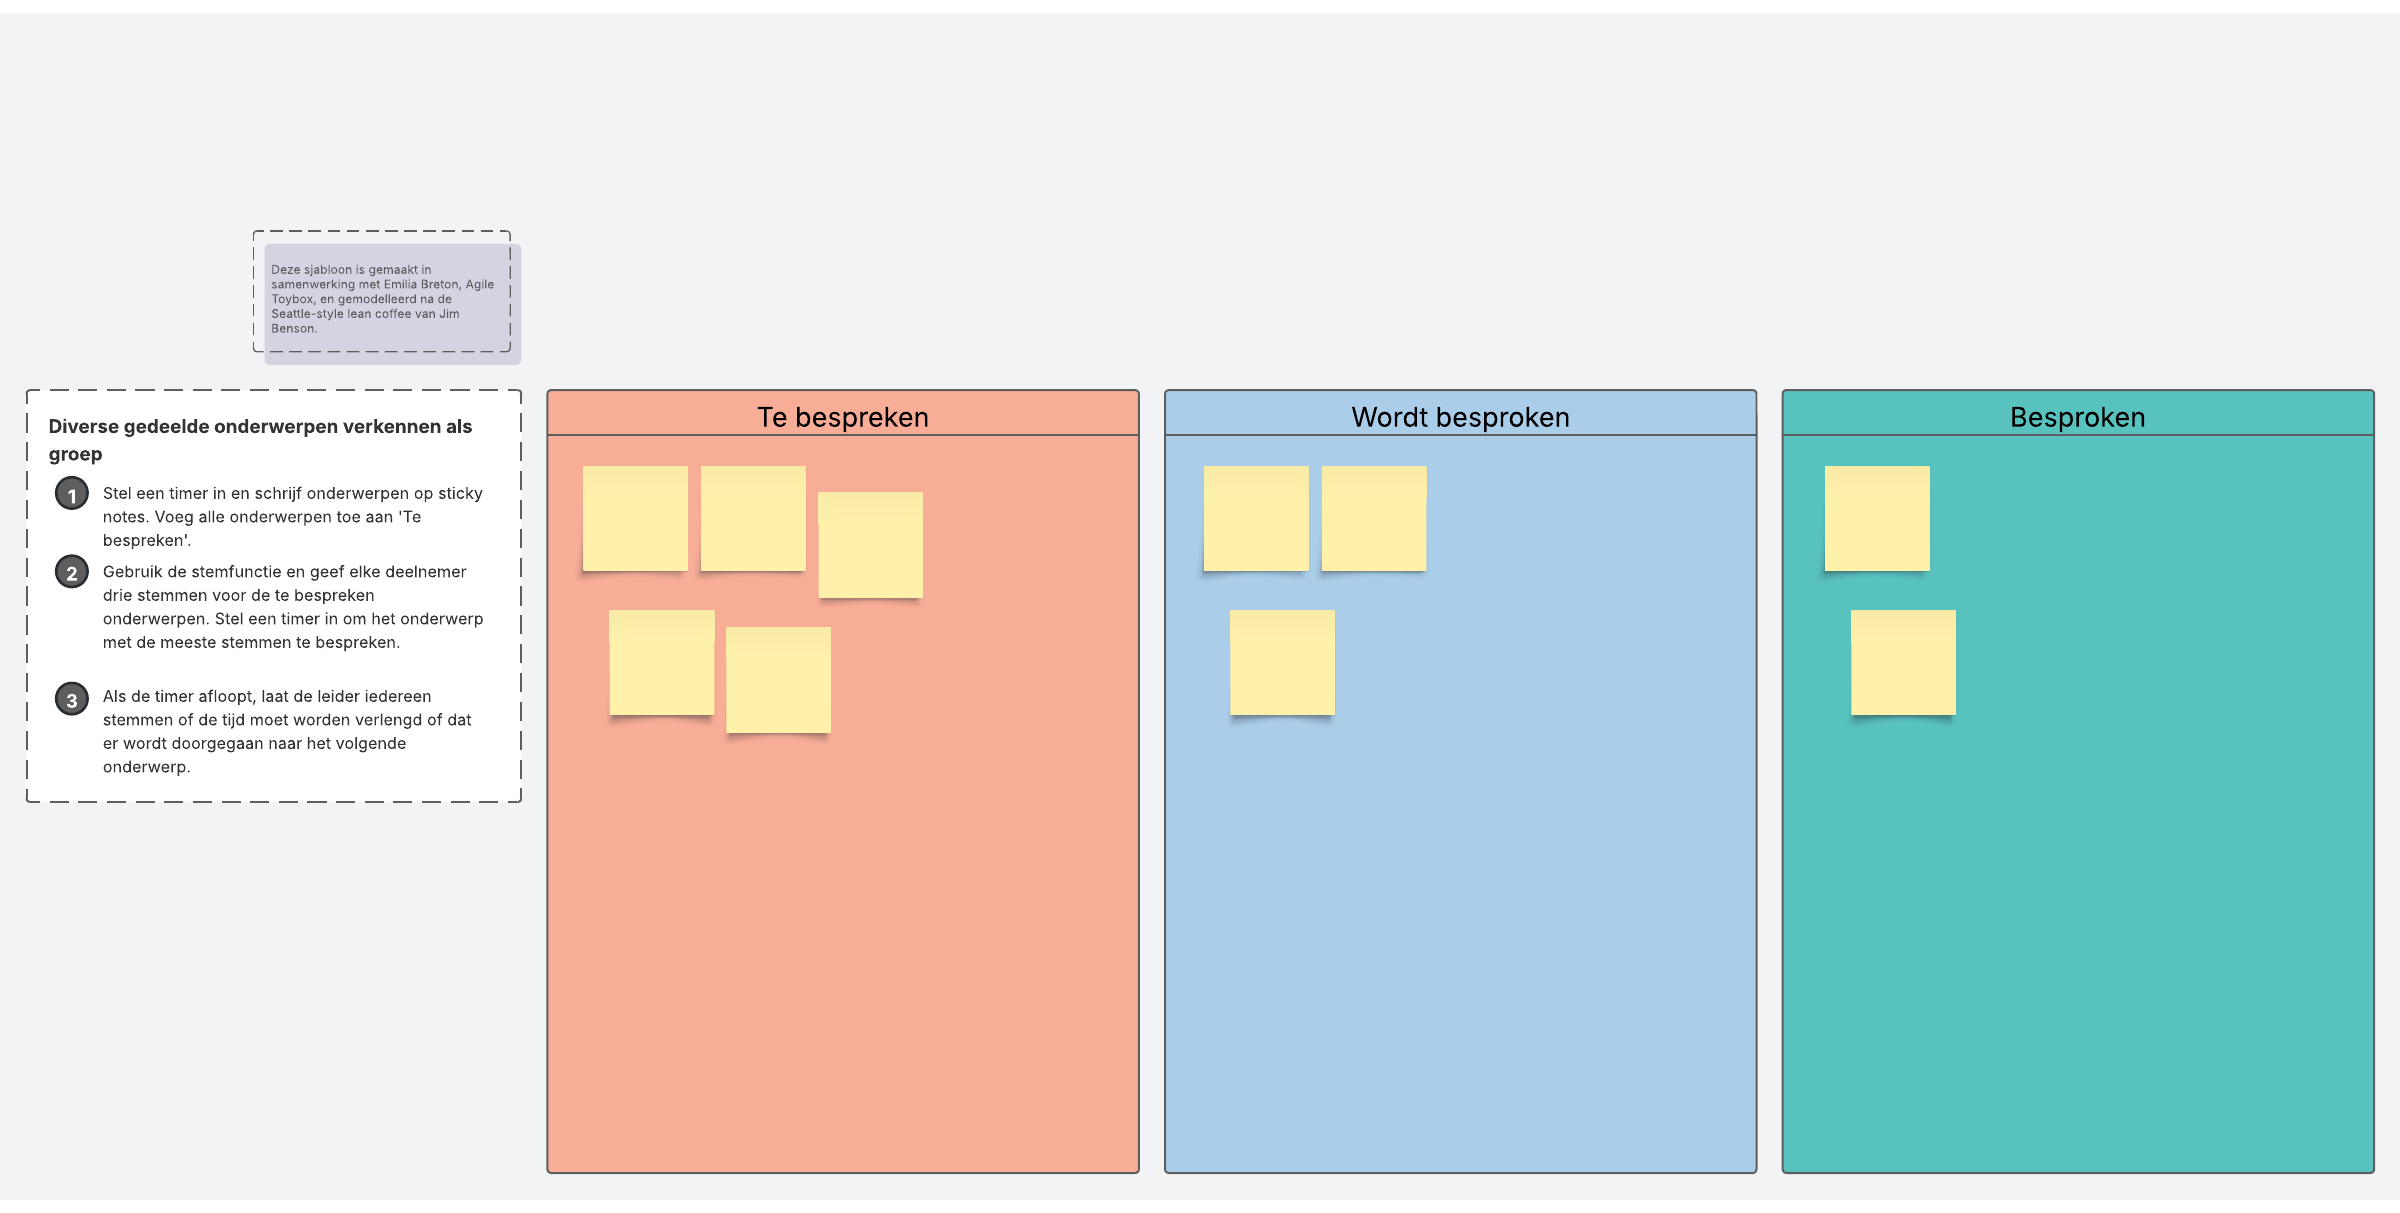The height and width of the screenshot is (1213, 2400).
Task: Select bottom sticky note in Wordt besproken
Action: click(x=1282, y=662)
